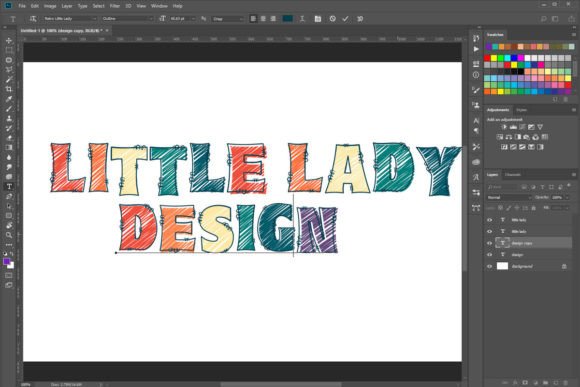Add an Invert adjustment
Viewport: 580px width, 387px height.
(504, 147)
